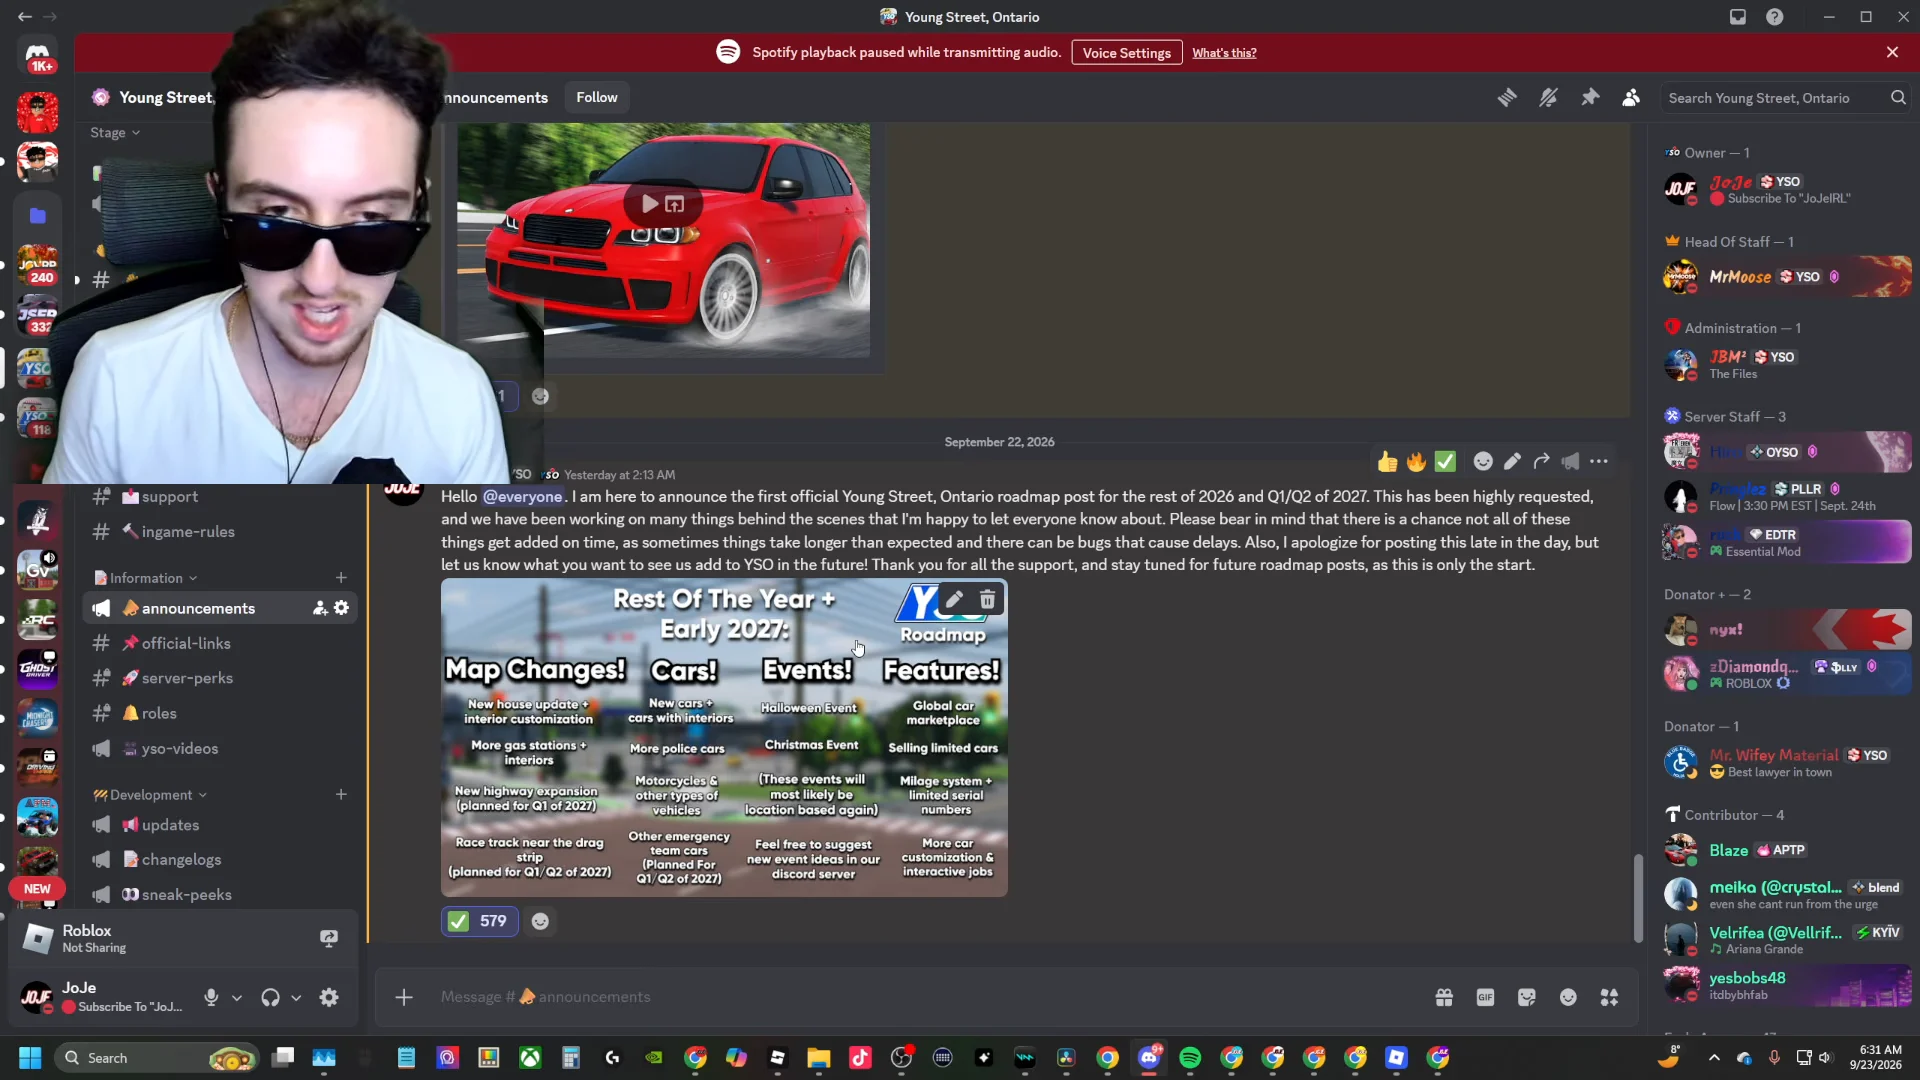Forward the roadmap message

click(1541, 461)
